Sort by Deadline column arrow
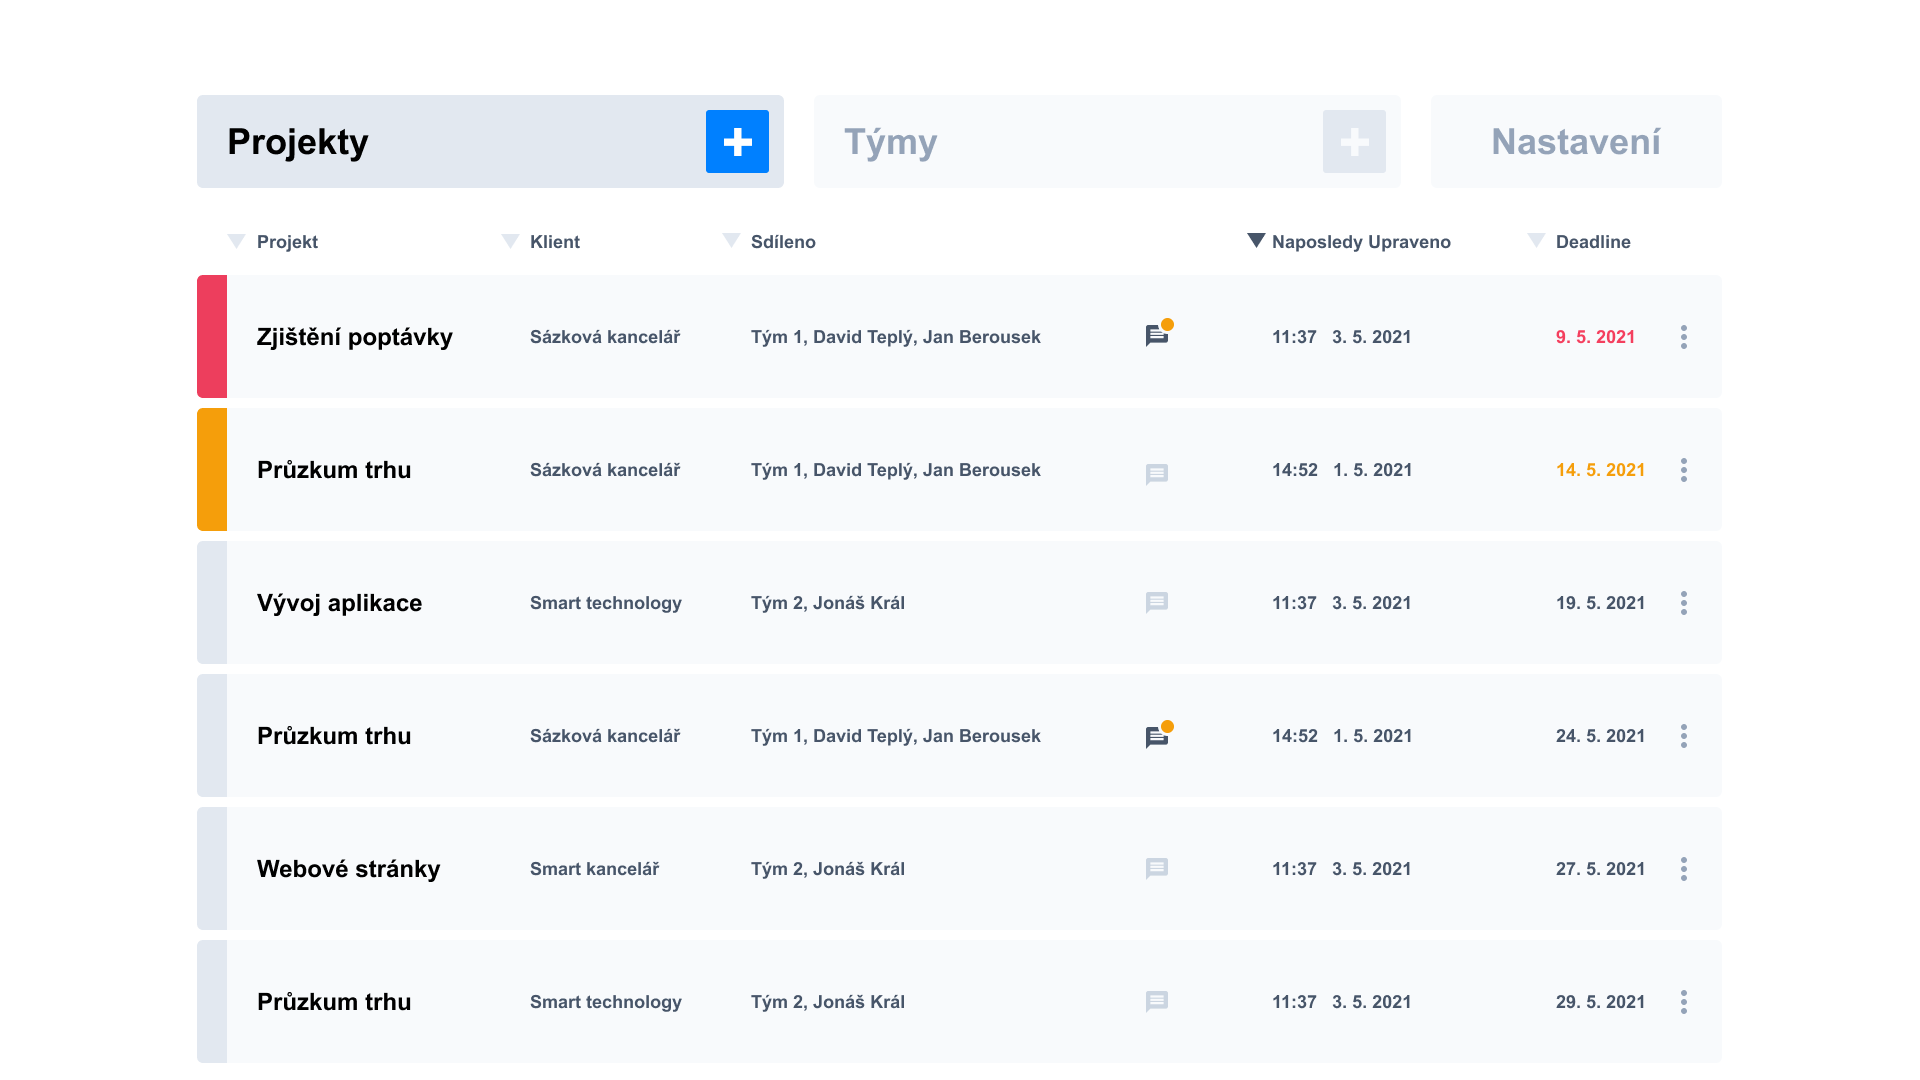Image resolution: width=1920 pixels, height=1080 pixels. click(1536, 241)
